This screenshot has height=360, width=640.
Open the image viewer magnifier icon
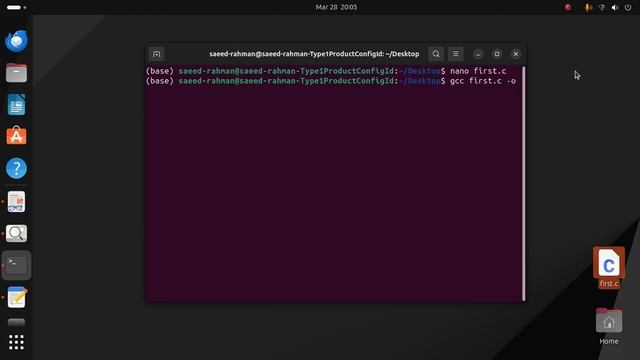coord(16,233)
